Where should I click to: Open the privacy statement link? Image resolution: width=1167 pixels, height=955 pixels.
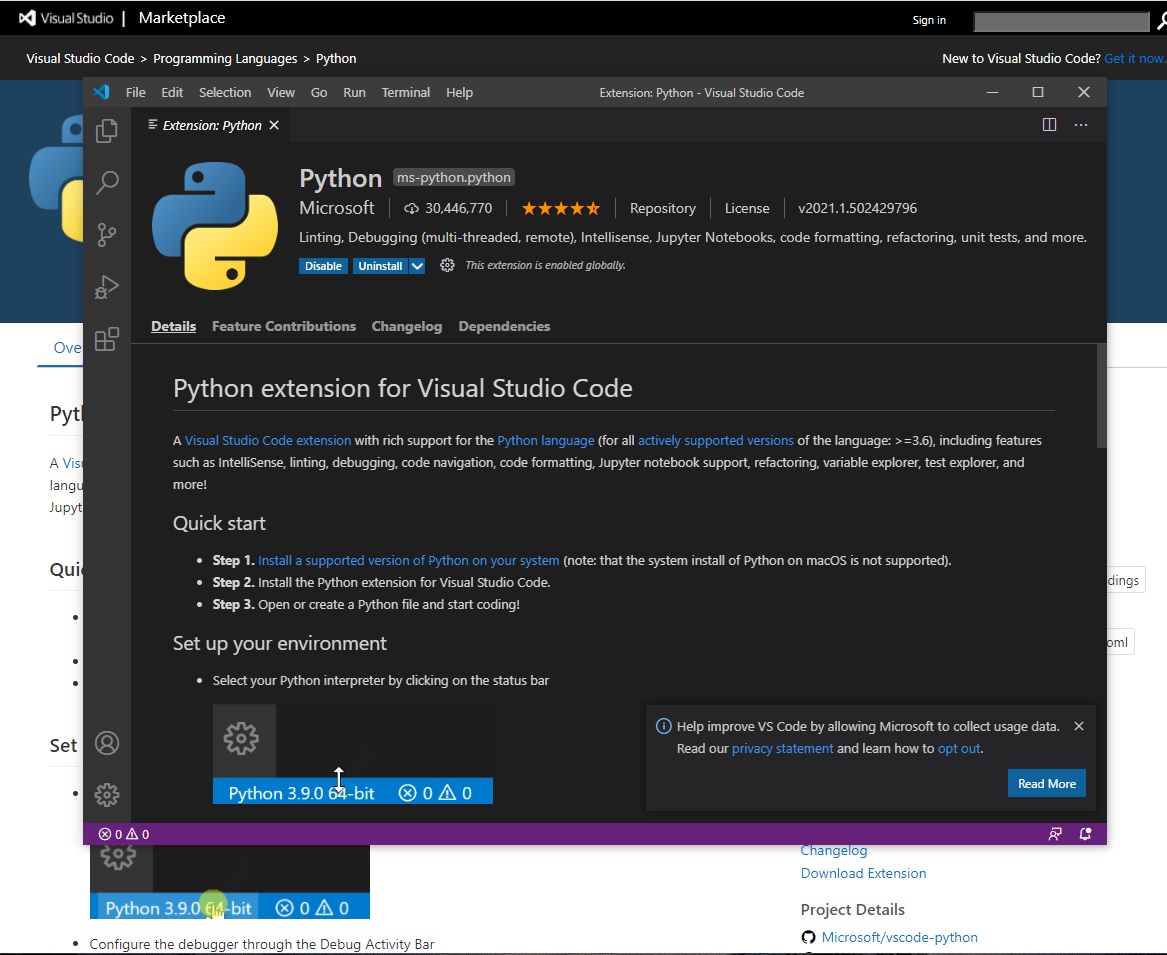coord(782,749)
